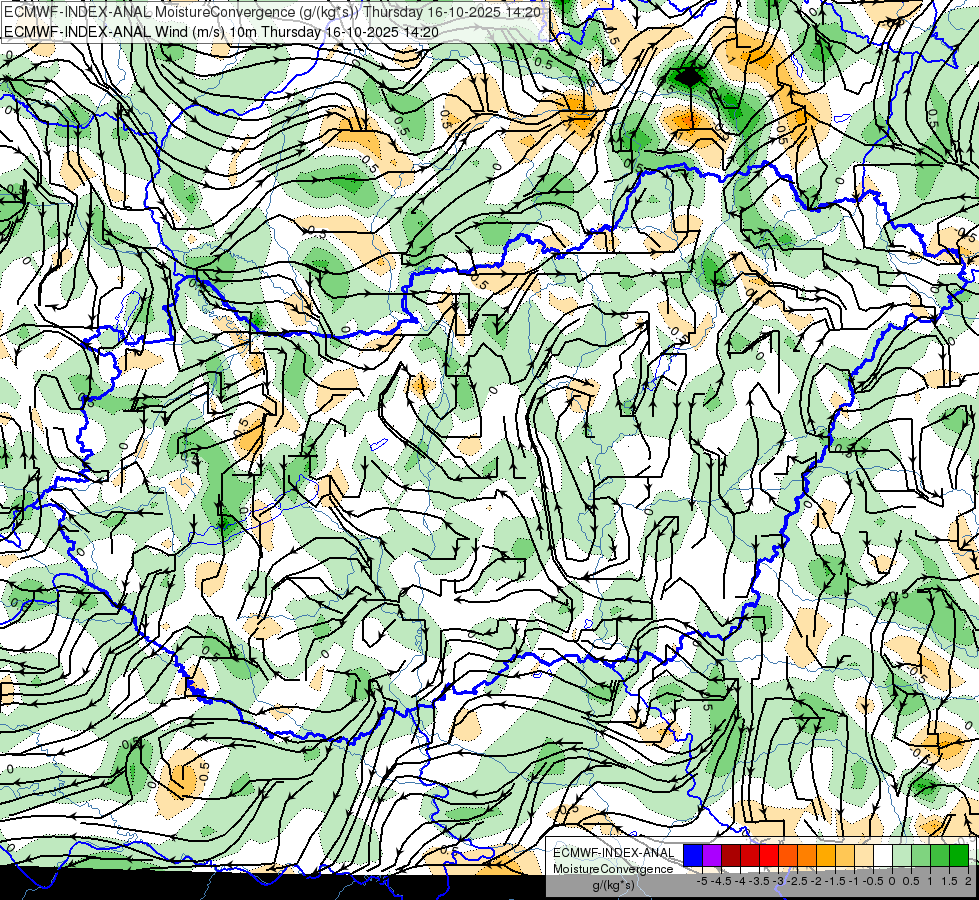This screenshot has width=979, height=900.
Task: Click the black diamond convergence maximum marker
Action: click(689, 77)
